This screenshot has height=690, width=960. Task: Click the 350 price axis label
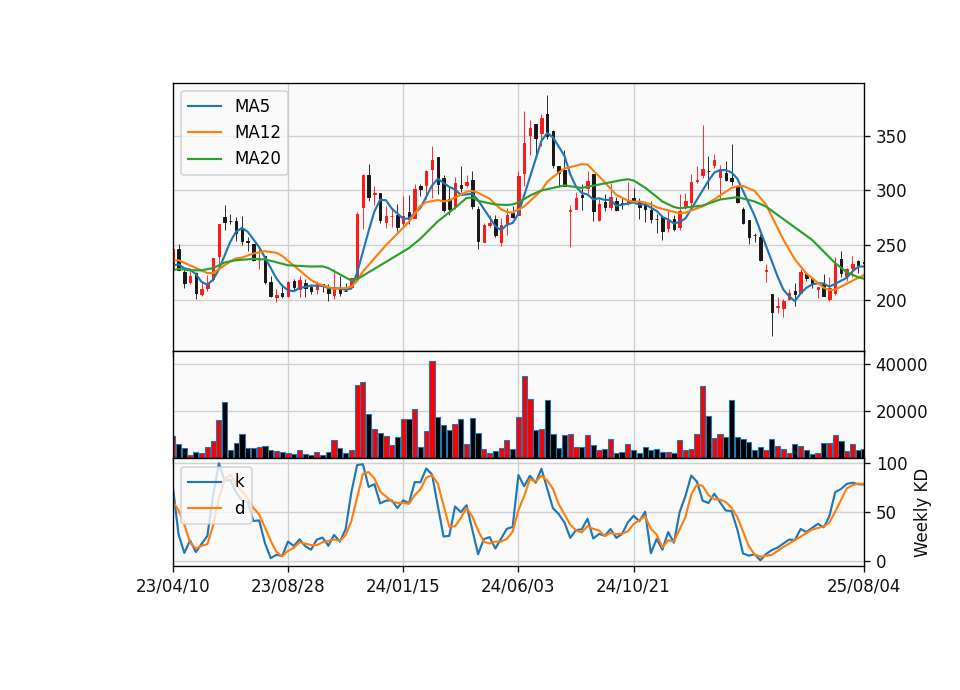point(891,137)
